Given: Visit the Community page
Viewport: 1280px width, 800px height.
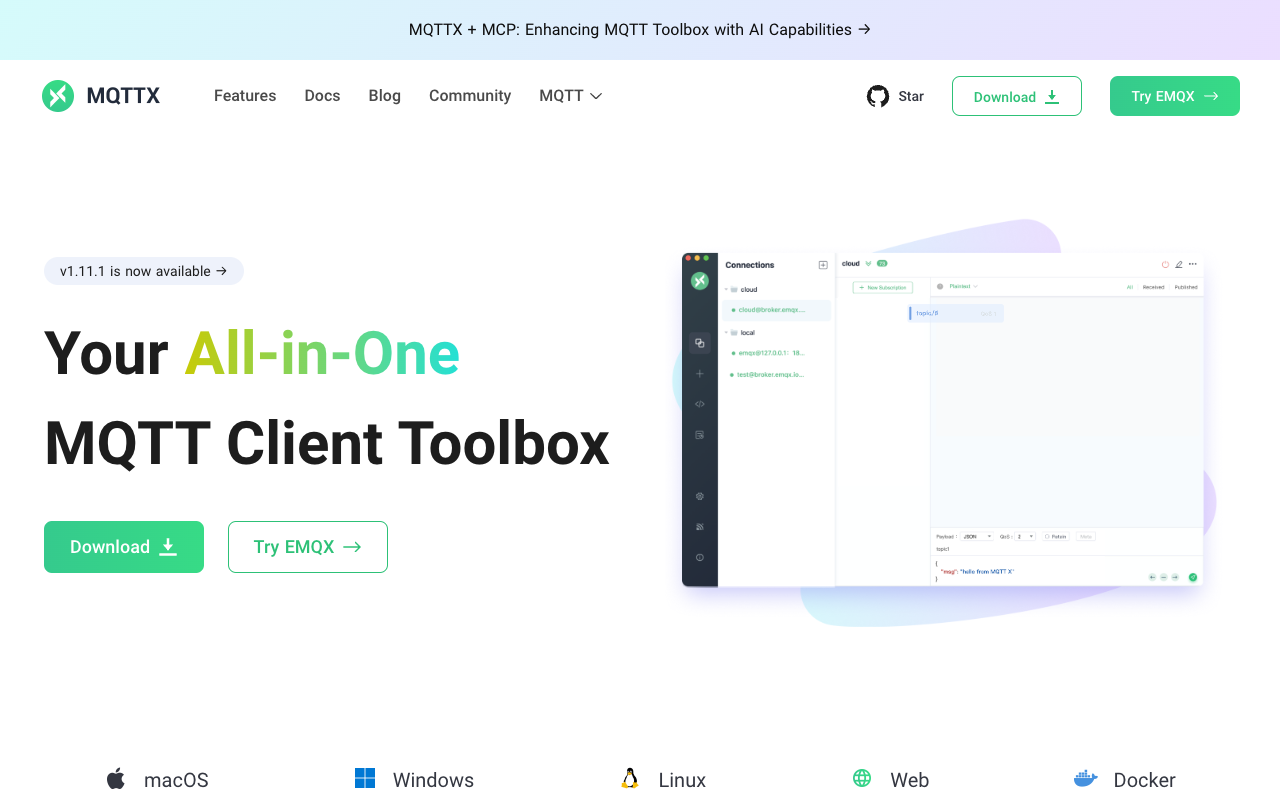Looking at the screenshot, I should [470, 96].
